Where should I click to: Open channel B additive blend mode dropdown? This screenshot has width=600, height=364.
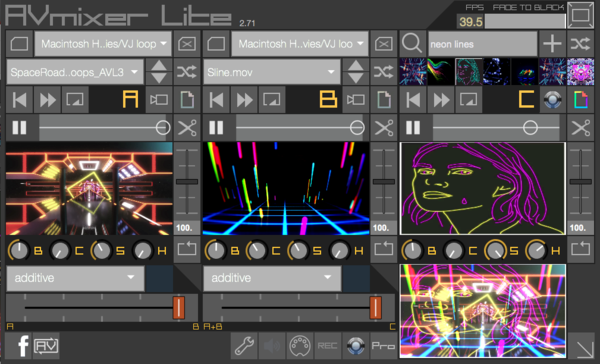(272, 278)
